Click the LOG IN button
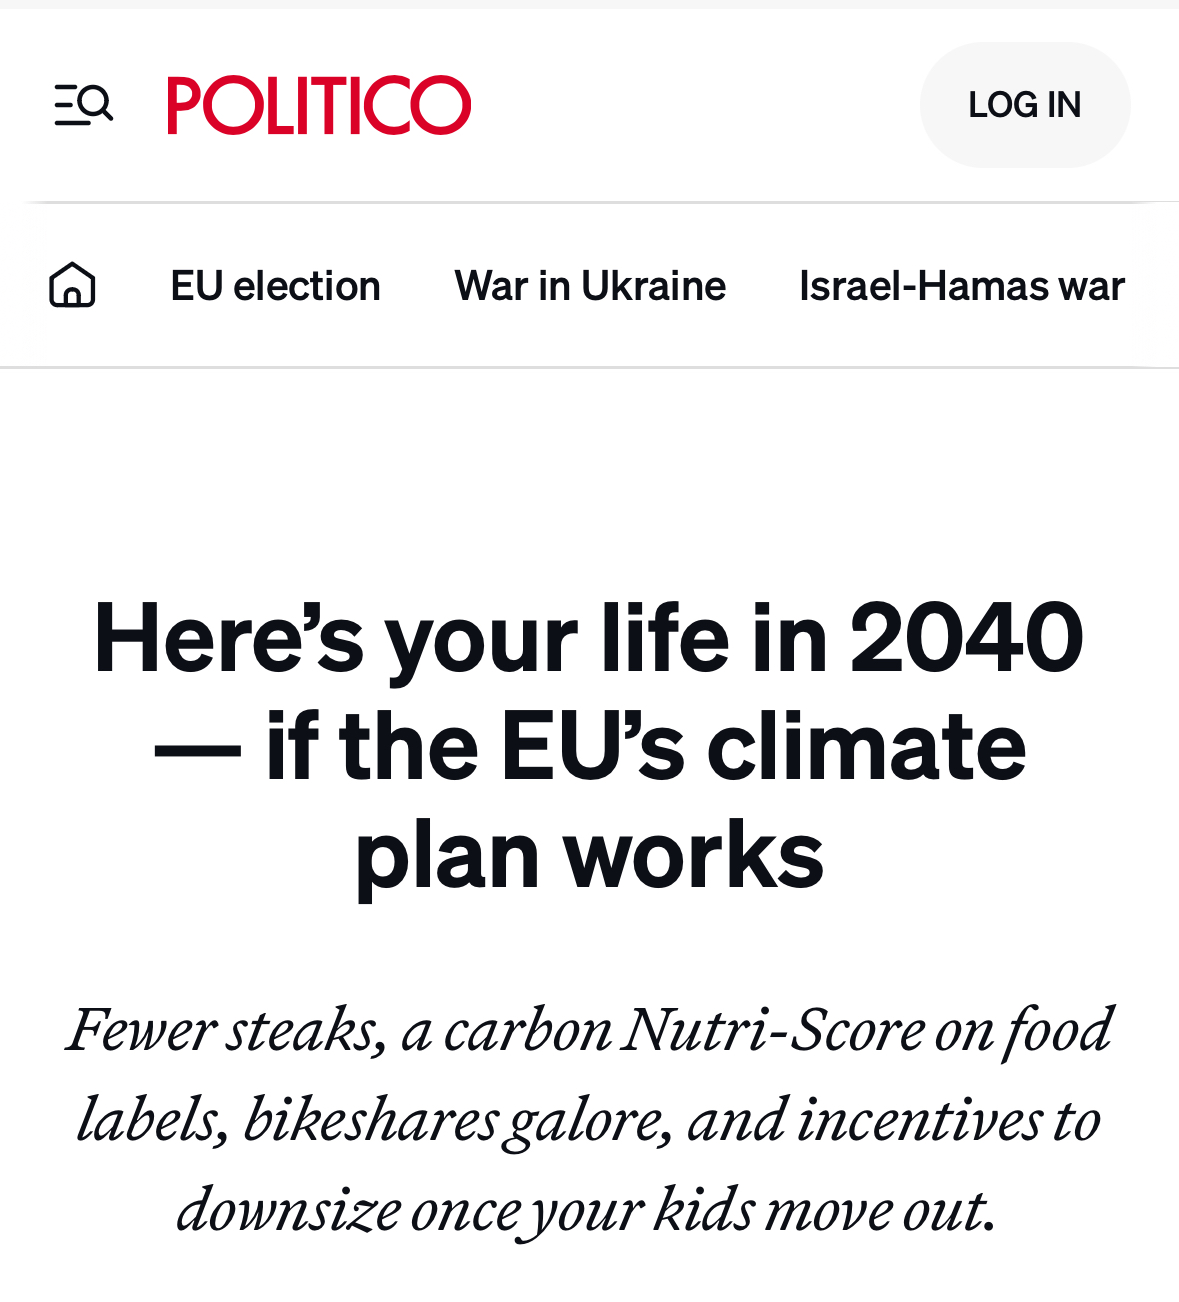This screenshot has height=1302, width=1179. (x=1025, y=105)
